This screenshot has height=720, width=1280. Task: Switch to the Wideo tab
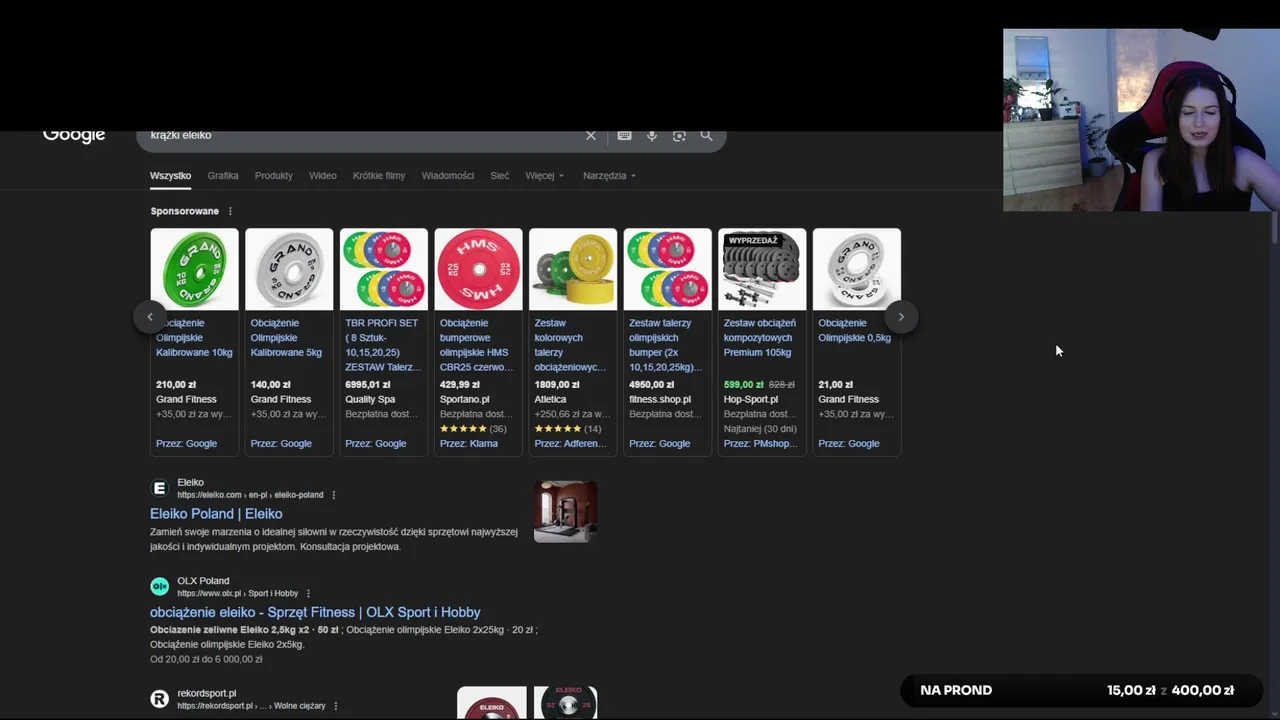pos(323,176)
